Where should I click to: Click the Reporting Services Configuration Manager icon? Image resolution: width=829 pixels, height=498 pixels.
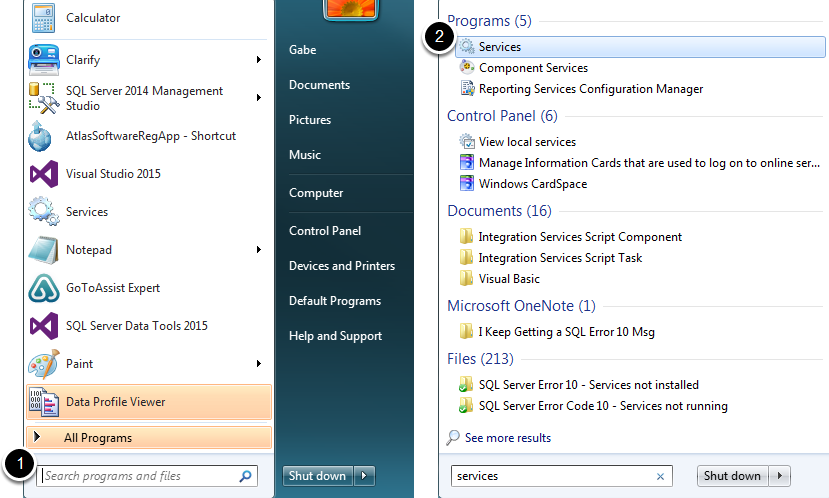tap(467, 88)
